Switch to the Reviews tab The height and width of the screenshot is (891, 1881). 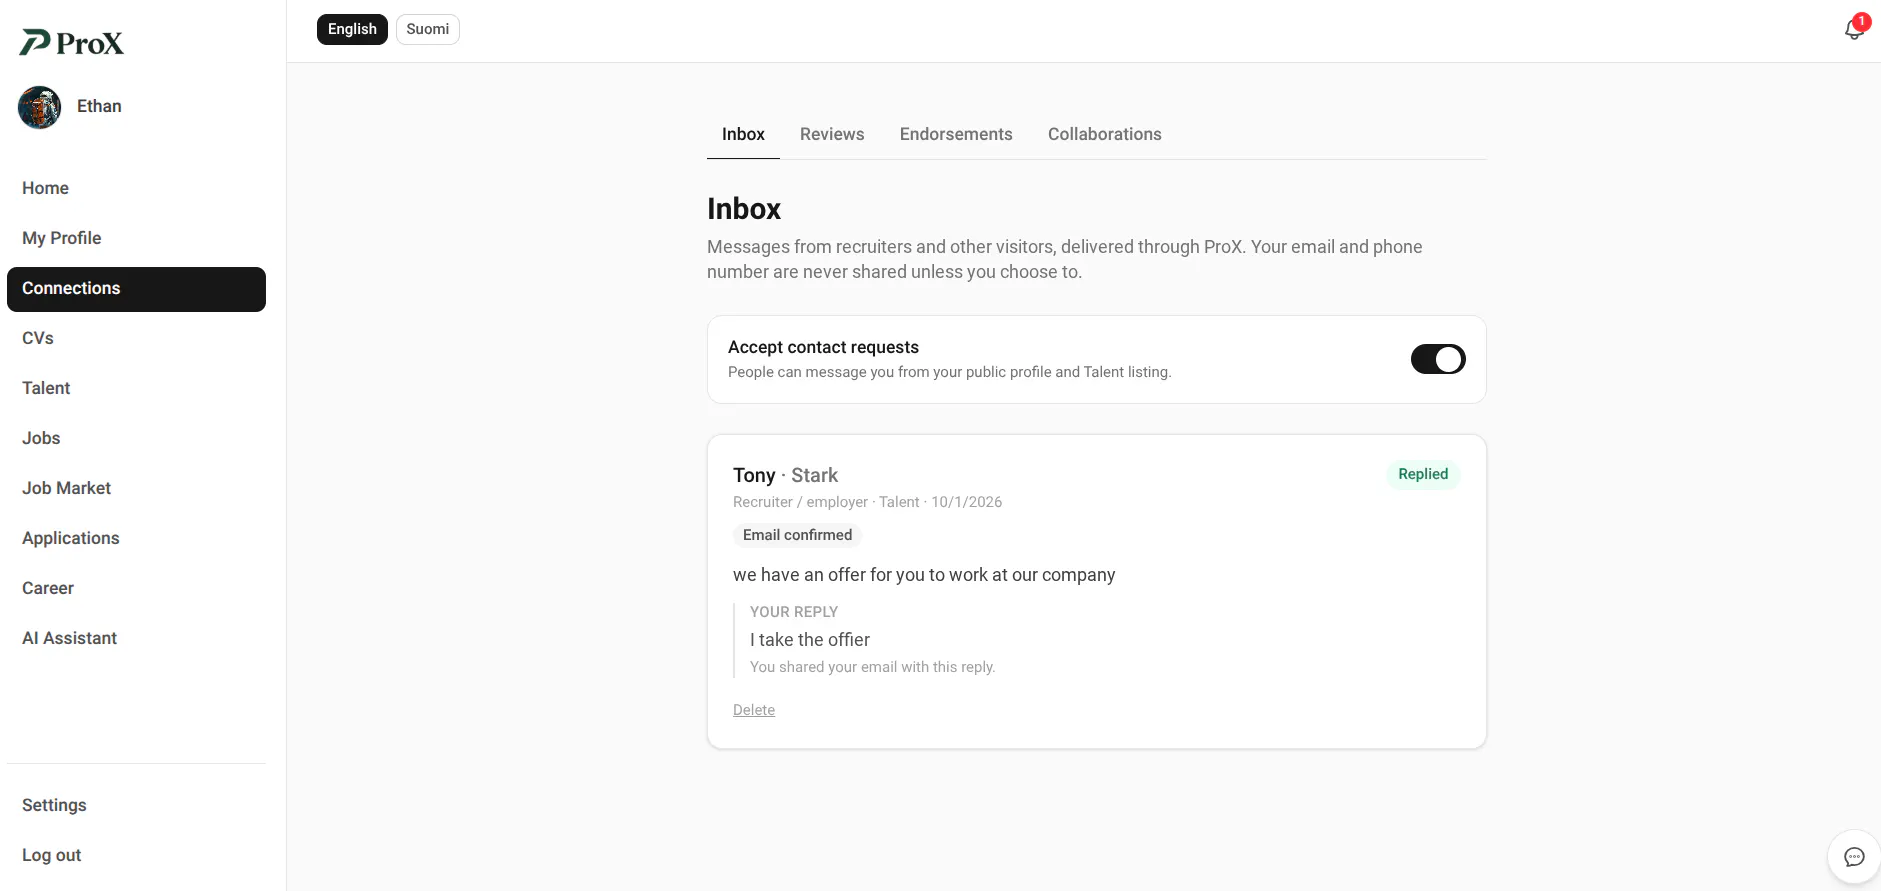(x=832, y=134)
